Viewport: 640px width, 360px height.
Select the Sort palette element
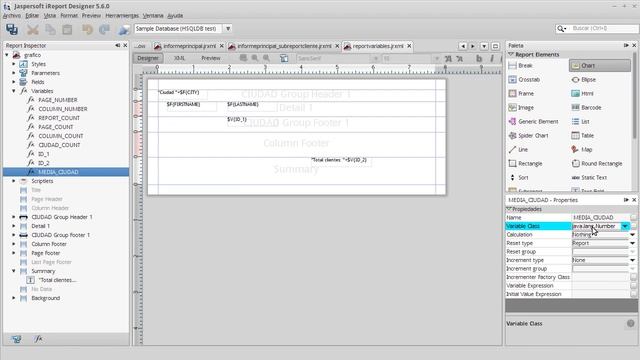coord(519,178)
